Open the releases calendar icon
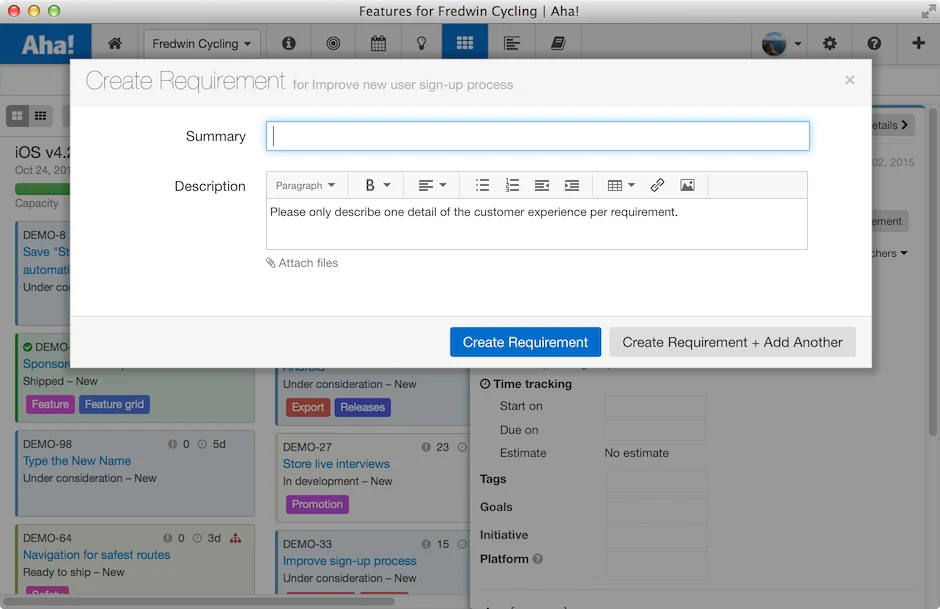This screenshot has height=609, width=940. 378,43
